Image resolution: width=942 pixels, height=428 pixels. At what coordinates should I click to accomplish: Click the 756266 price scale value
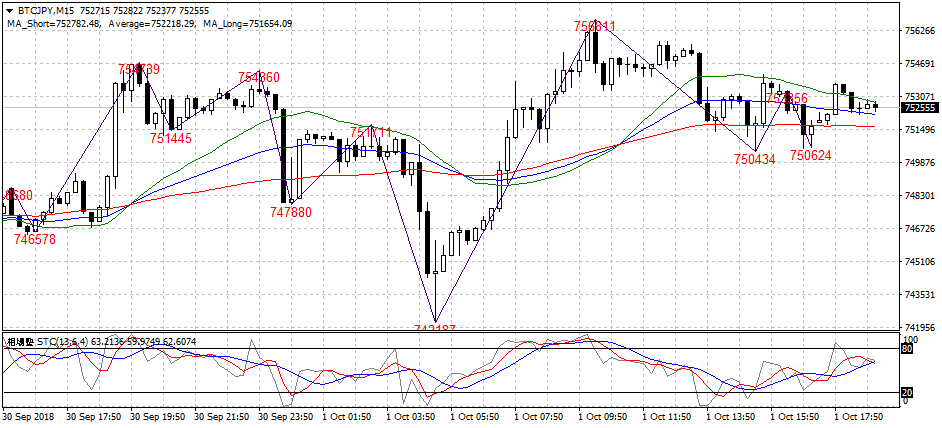[x=919, y=31]
